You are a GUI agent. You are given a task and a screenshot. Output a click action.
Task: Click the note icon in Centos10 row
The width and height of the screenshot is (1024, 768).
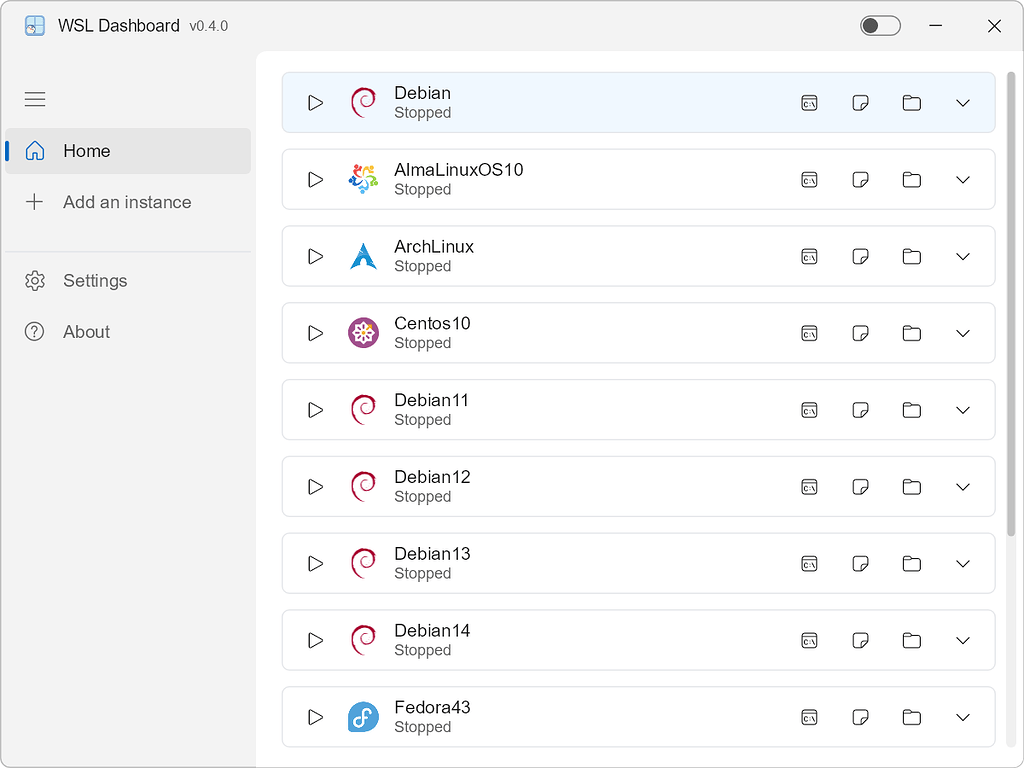tap(861, 334)
